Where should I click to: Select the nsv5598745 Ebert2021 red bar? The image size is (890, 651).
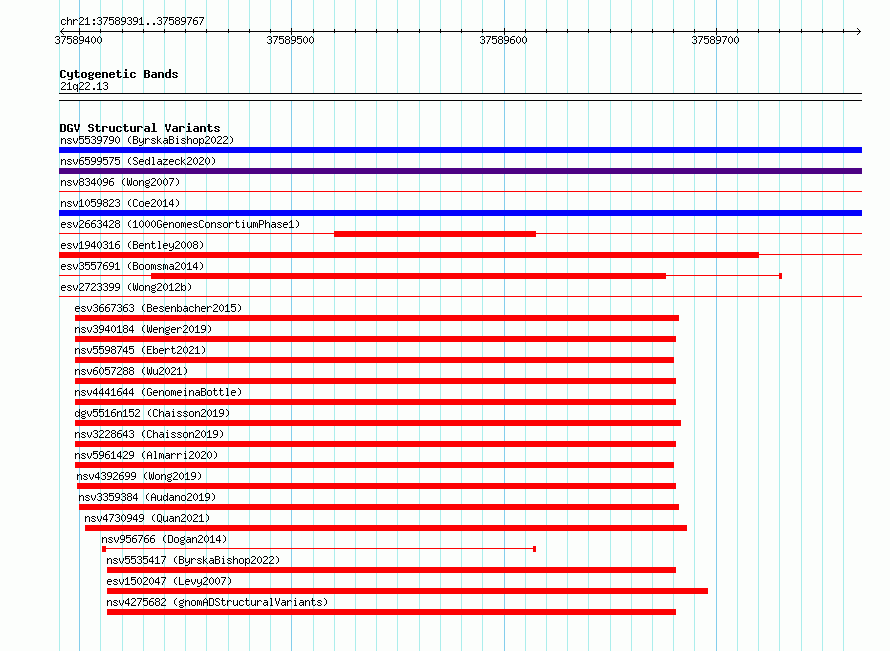(x=374, y=360)
